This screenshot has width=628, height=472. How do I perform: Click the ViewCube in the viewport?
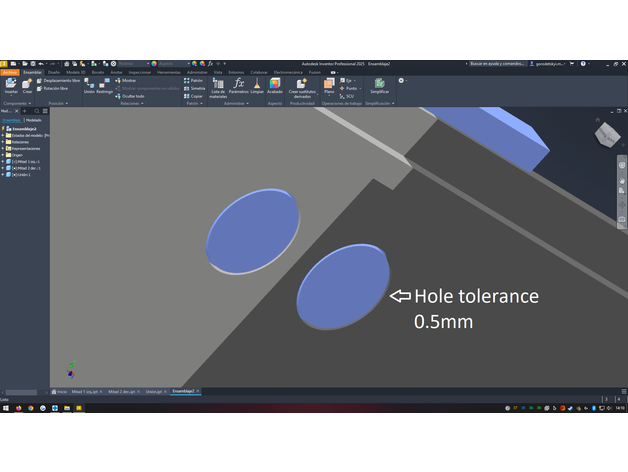[x=606, y=136]
